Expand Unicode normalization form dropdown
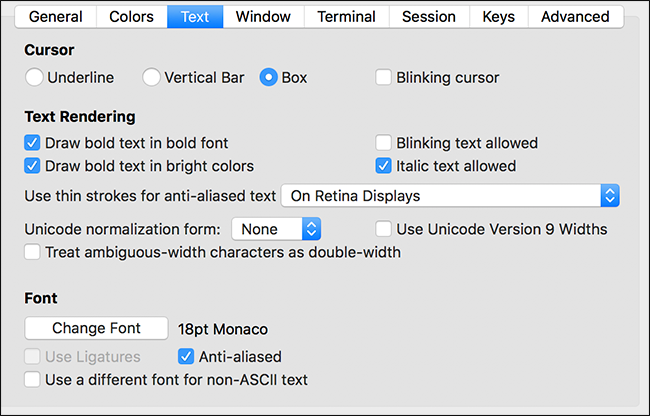 tap(276, 229)
